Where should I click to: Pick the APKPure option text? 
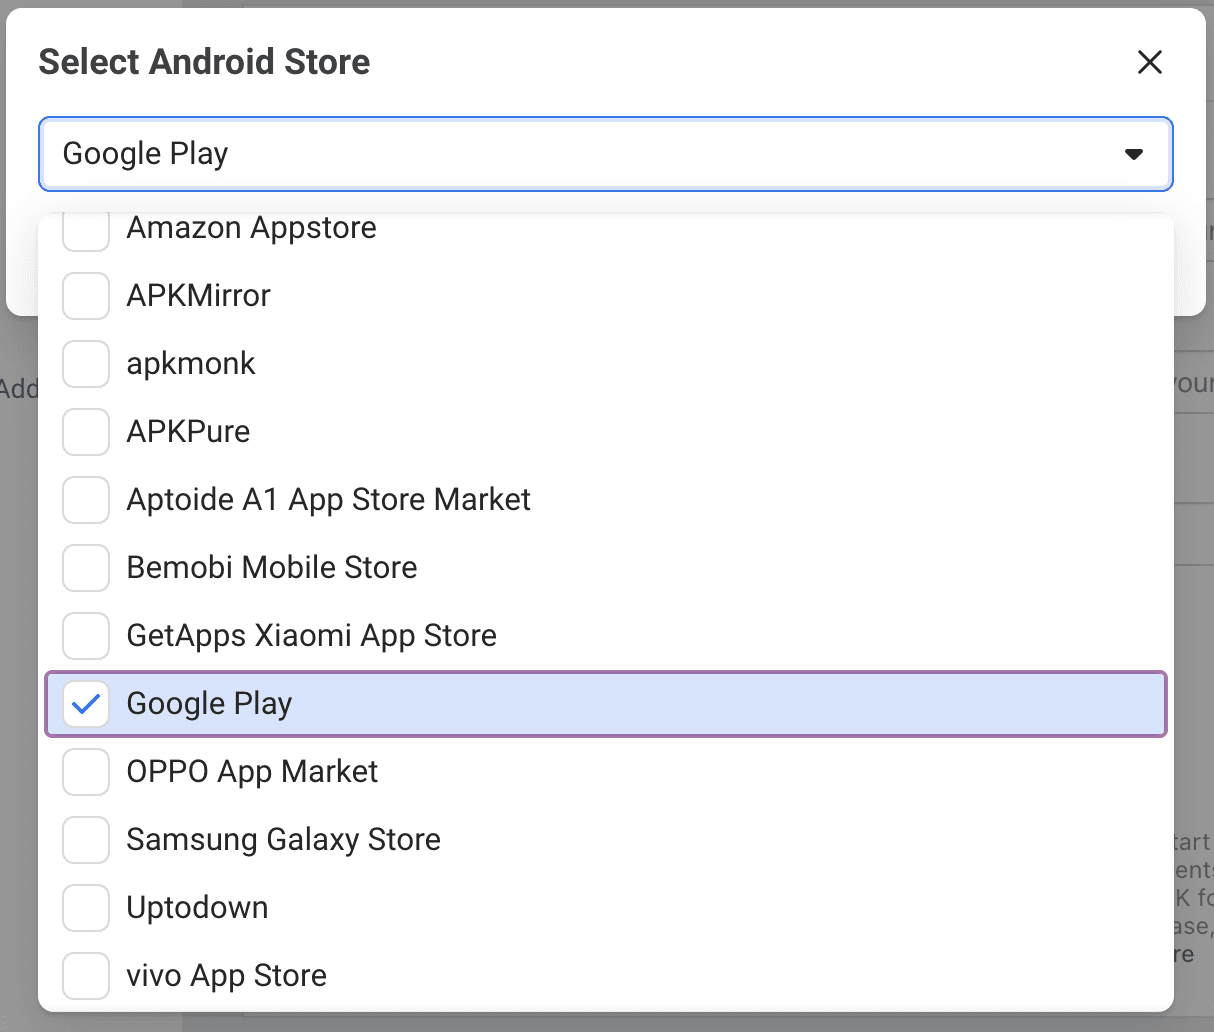pyautogui.click(x=188, y=432)
